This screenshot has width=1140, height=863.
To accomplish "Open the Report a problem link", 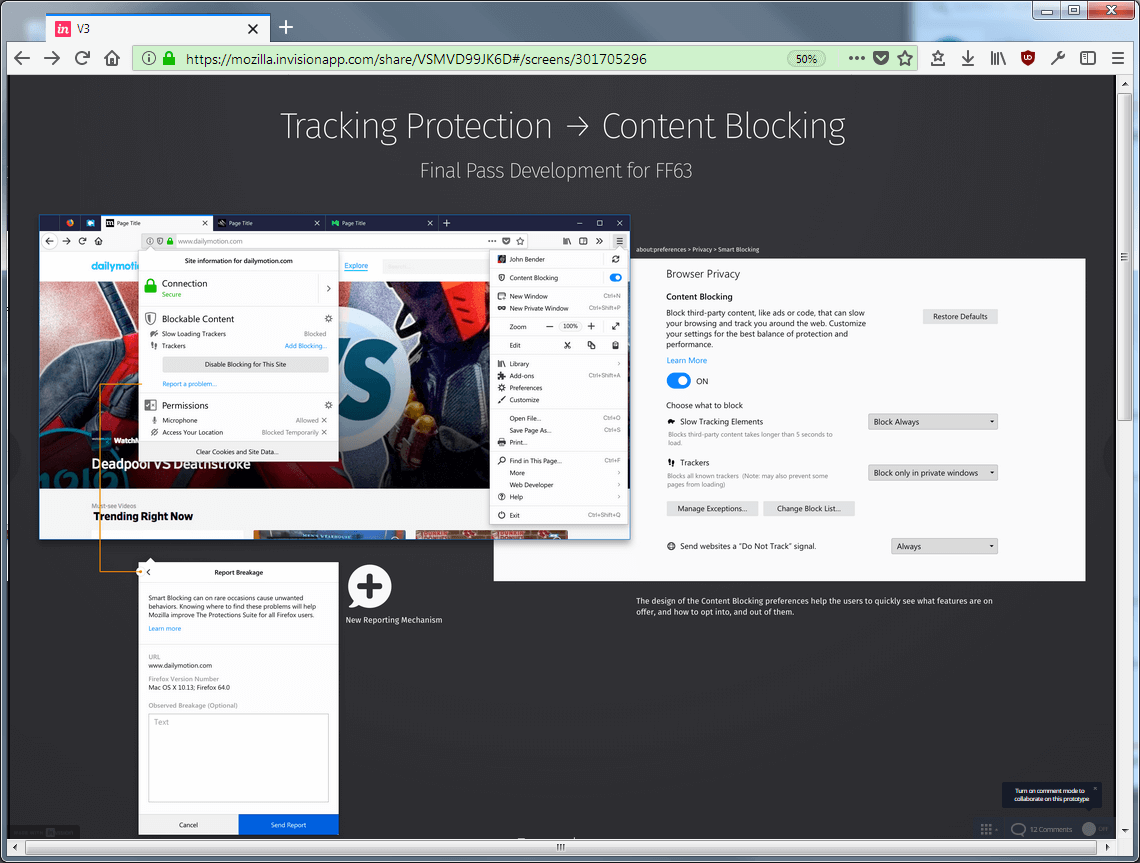I will tap(189, 383).
